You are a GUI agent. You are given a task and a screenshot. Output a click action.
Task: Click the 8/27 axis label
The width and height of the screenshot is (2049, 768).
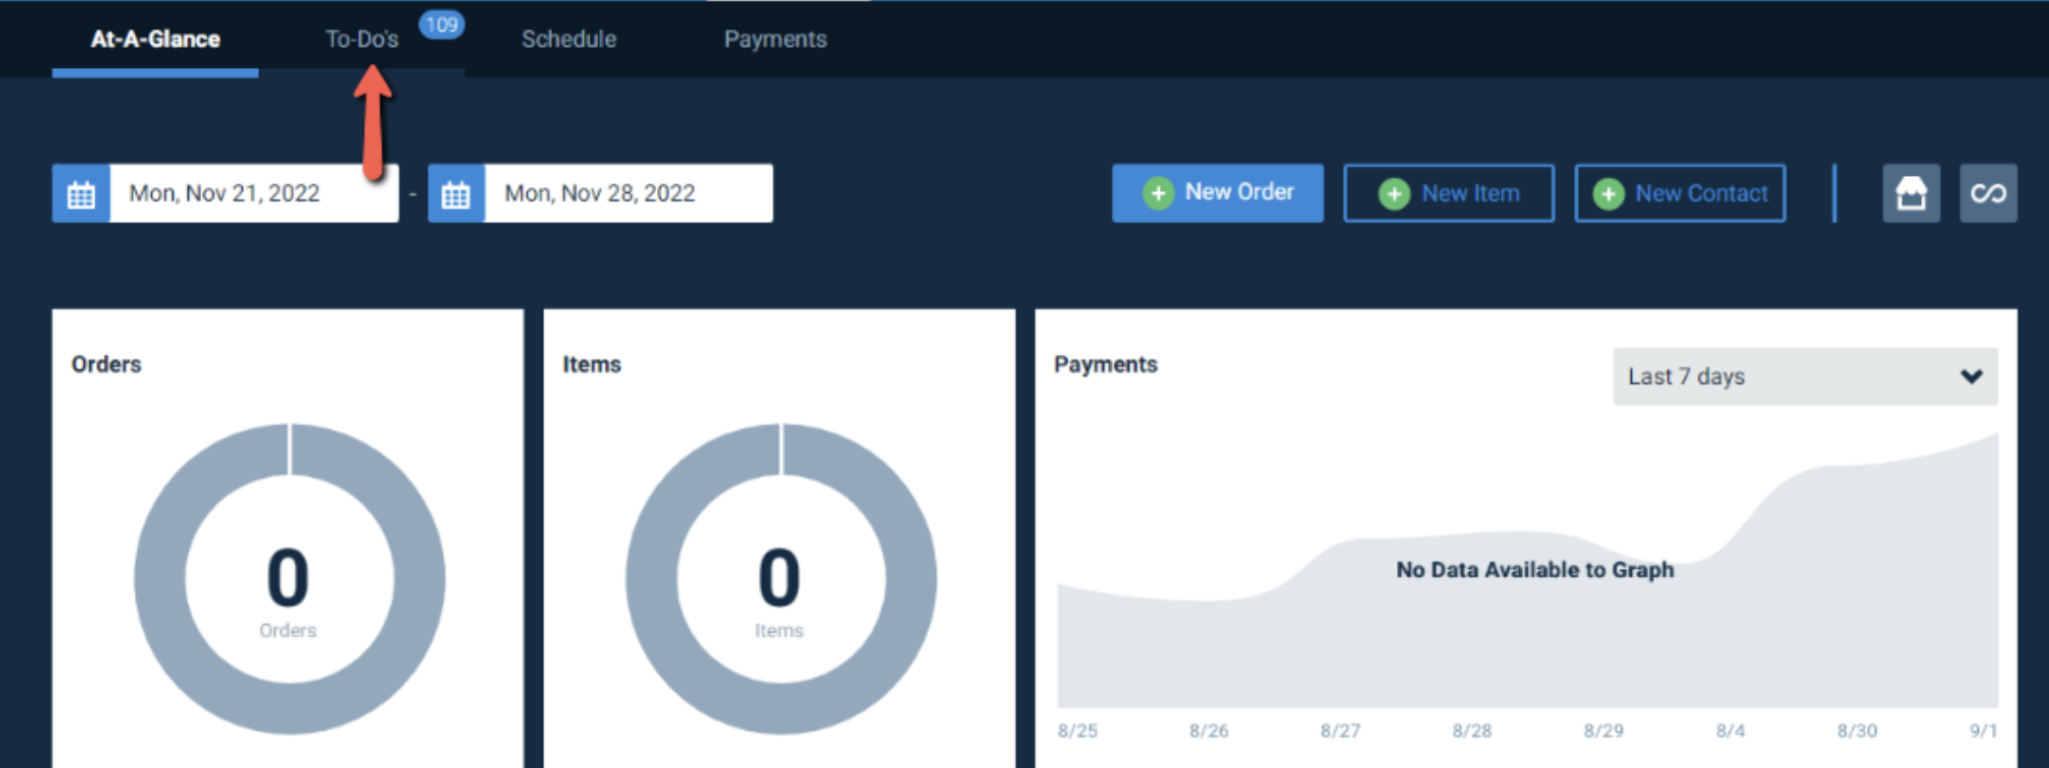tap(1340, 731)
